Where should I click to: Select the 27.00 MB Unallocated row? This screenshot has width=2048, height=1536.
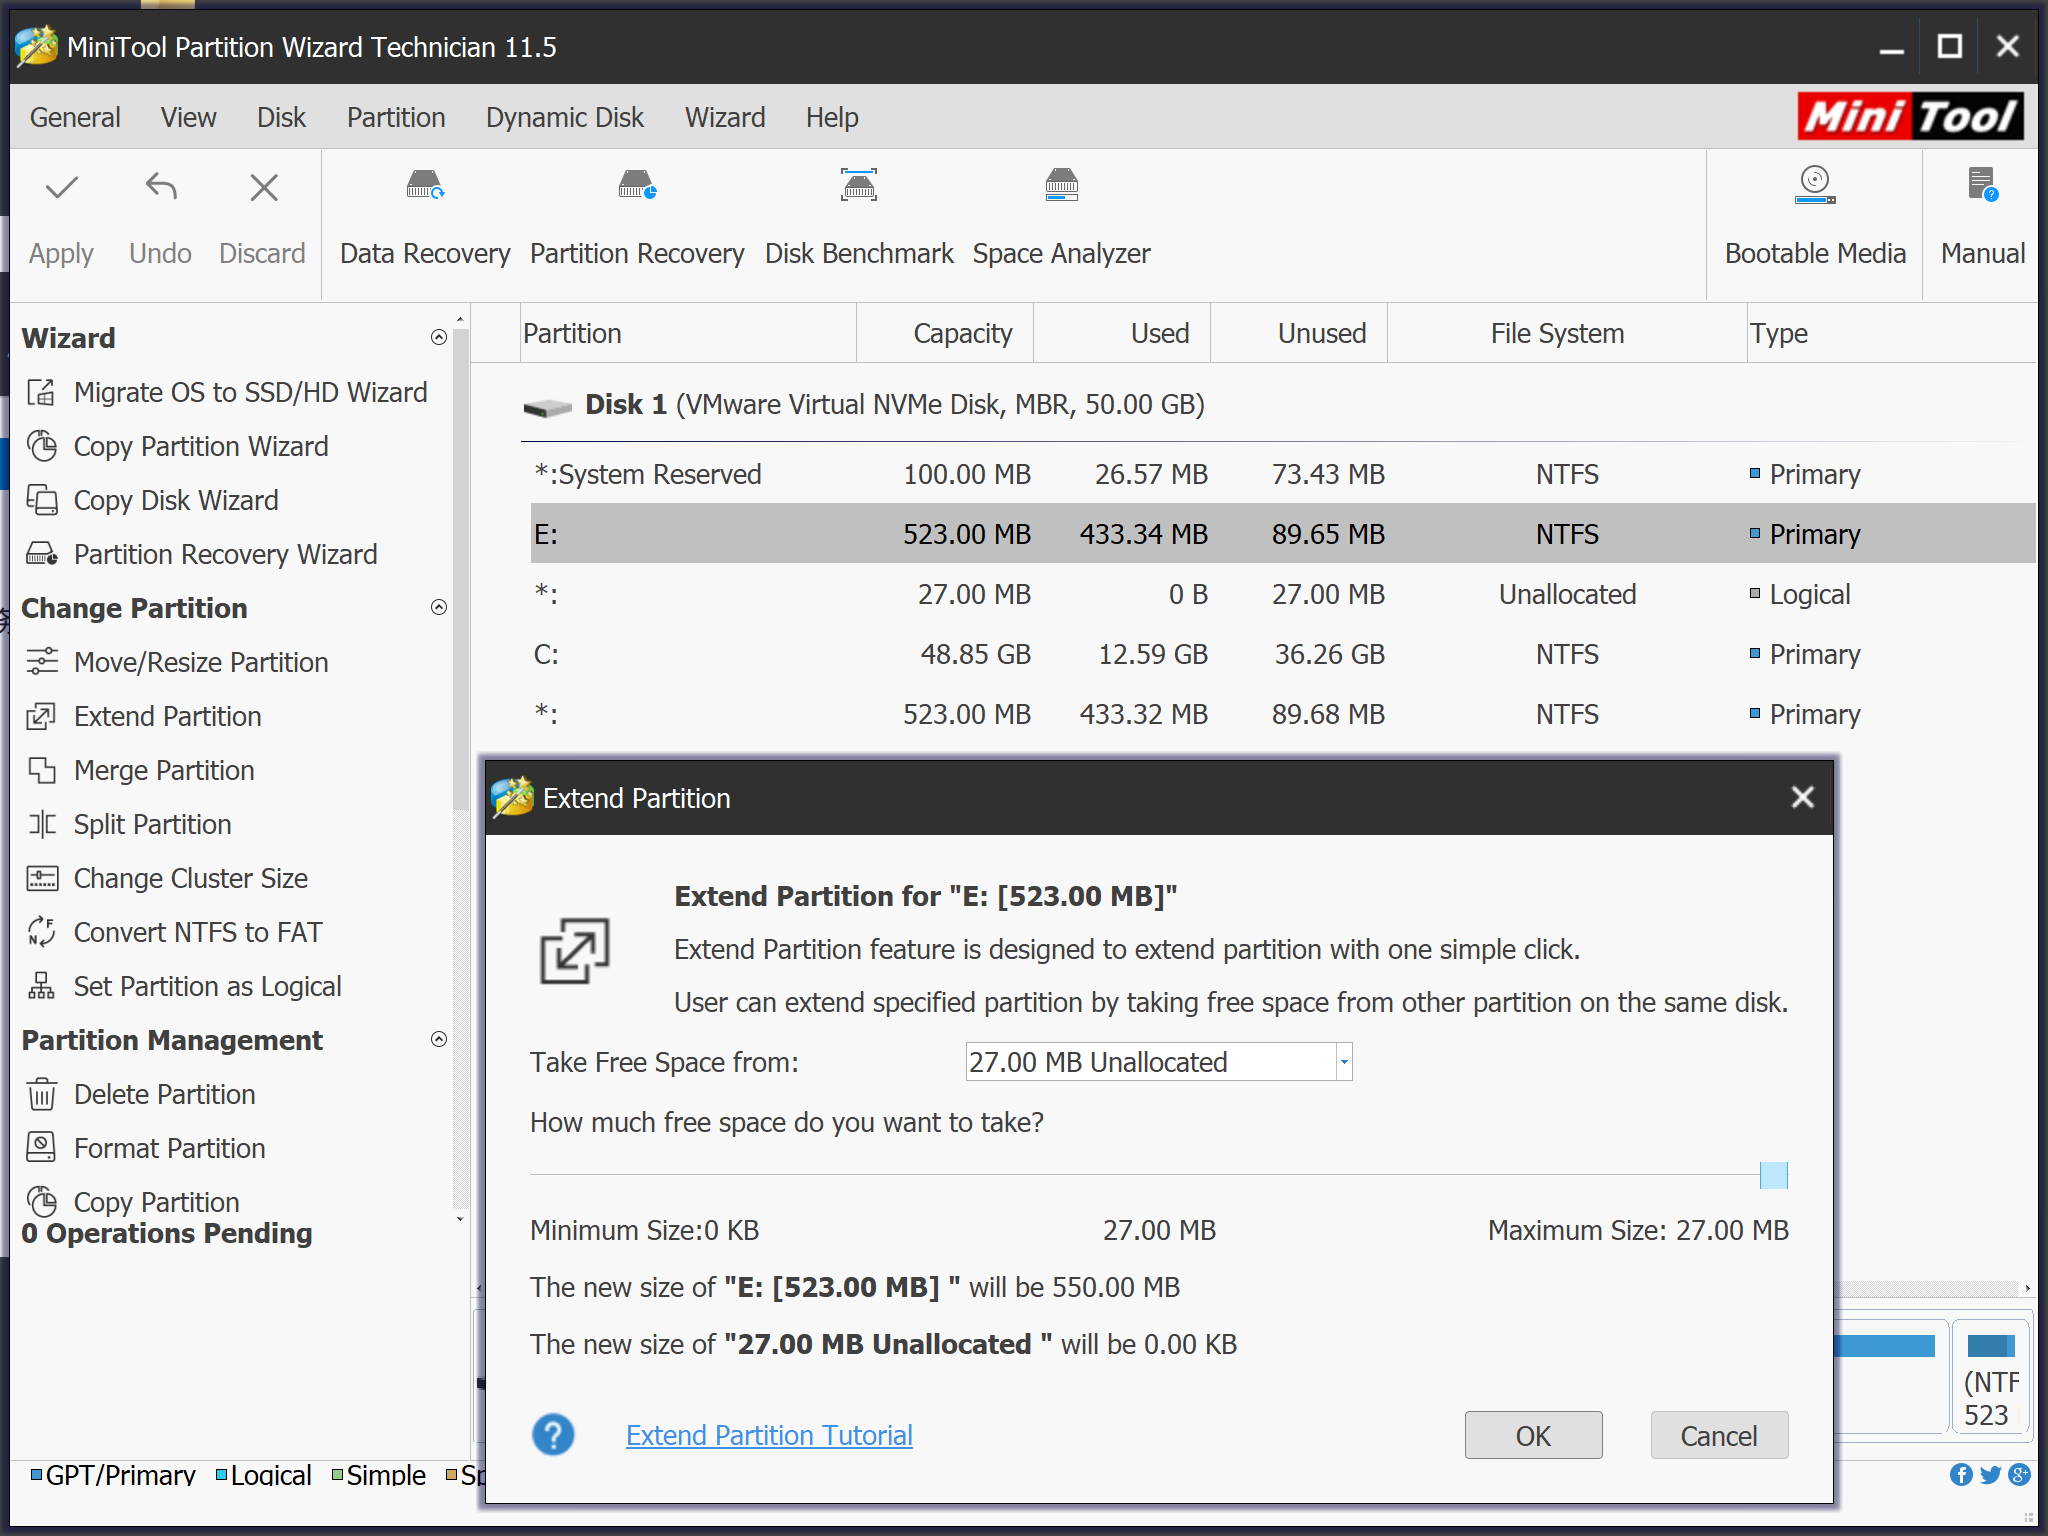point(1283,594)
